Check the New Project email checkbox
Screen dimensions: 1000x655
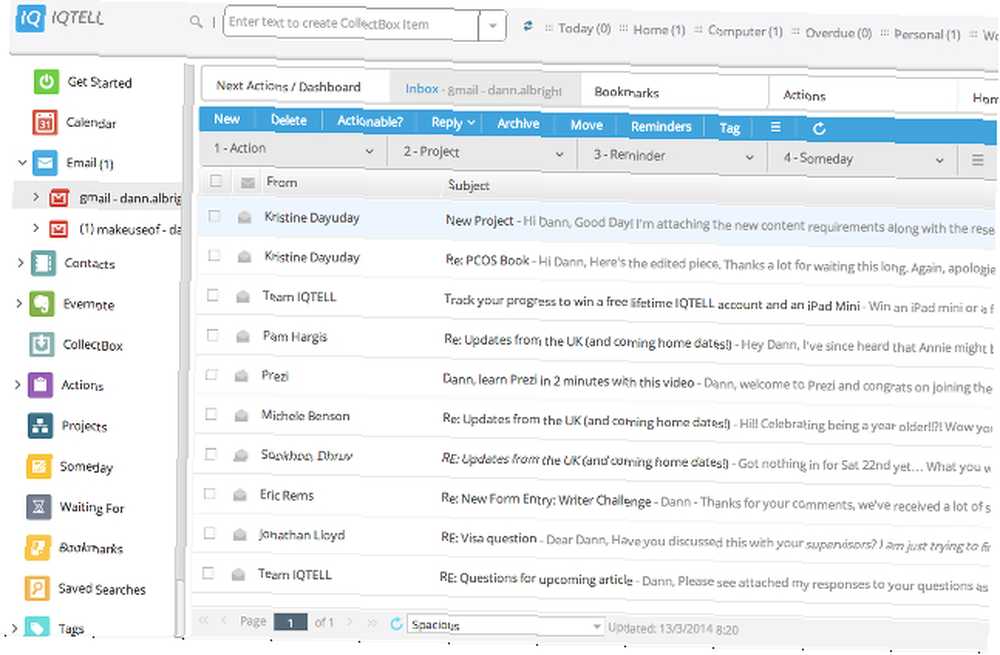click(215, 216)
